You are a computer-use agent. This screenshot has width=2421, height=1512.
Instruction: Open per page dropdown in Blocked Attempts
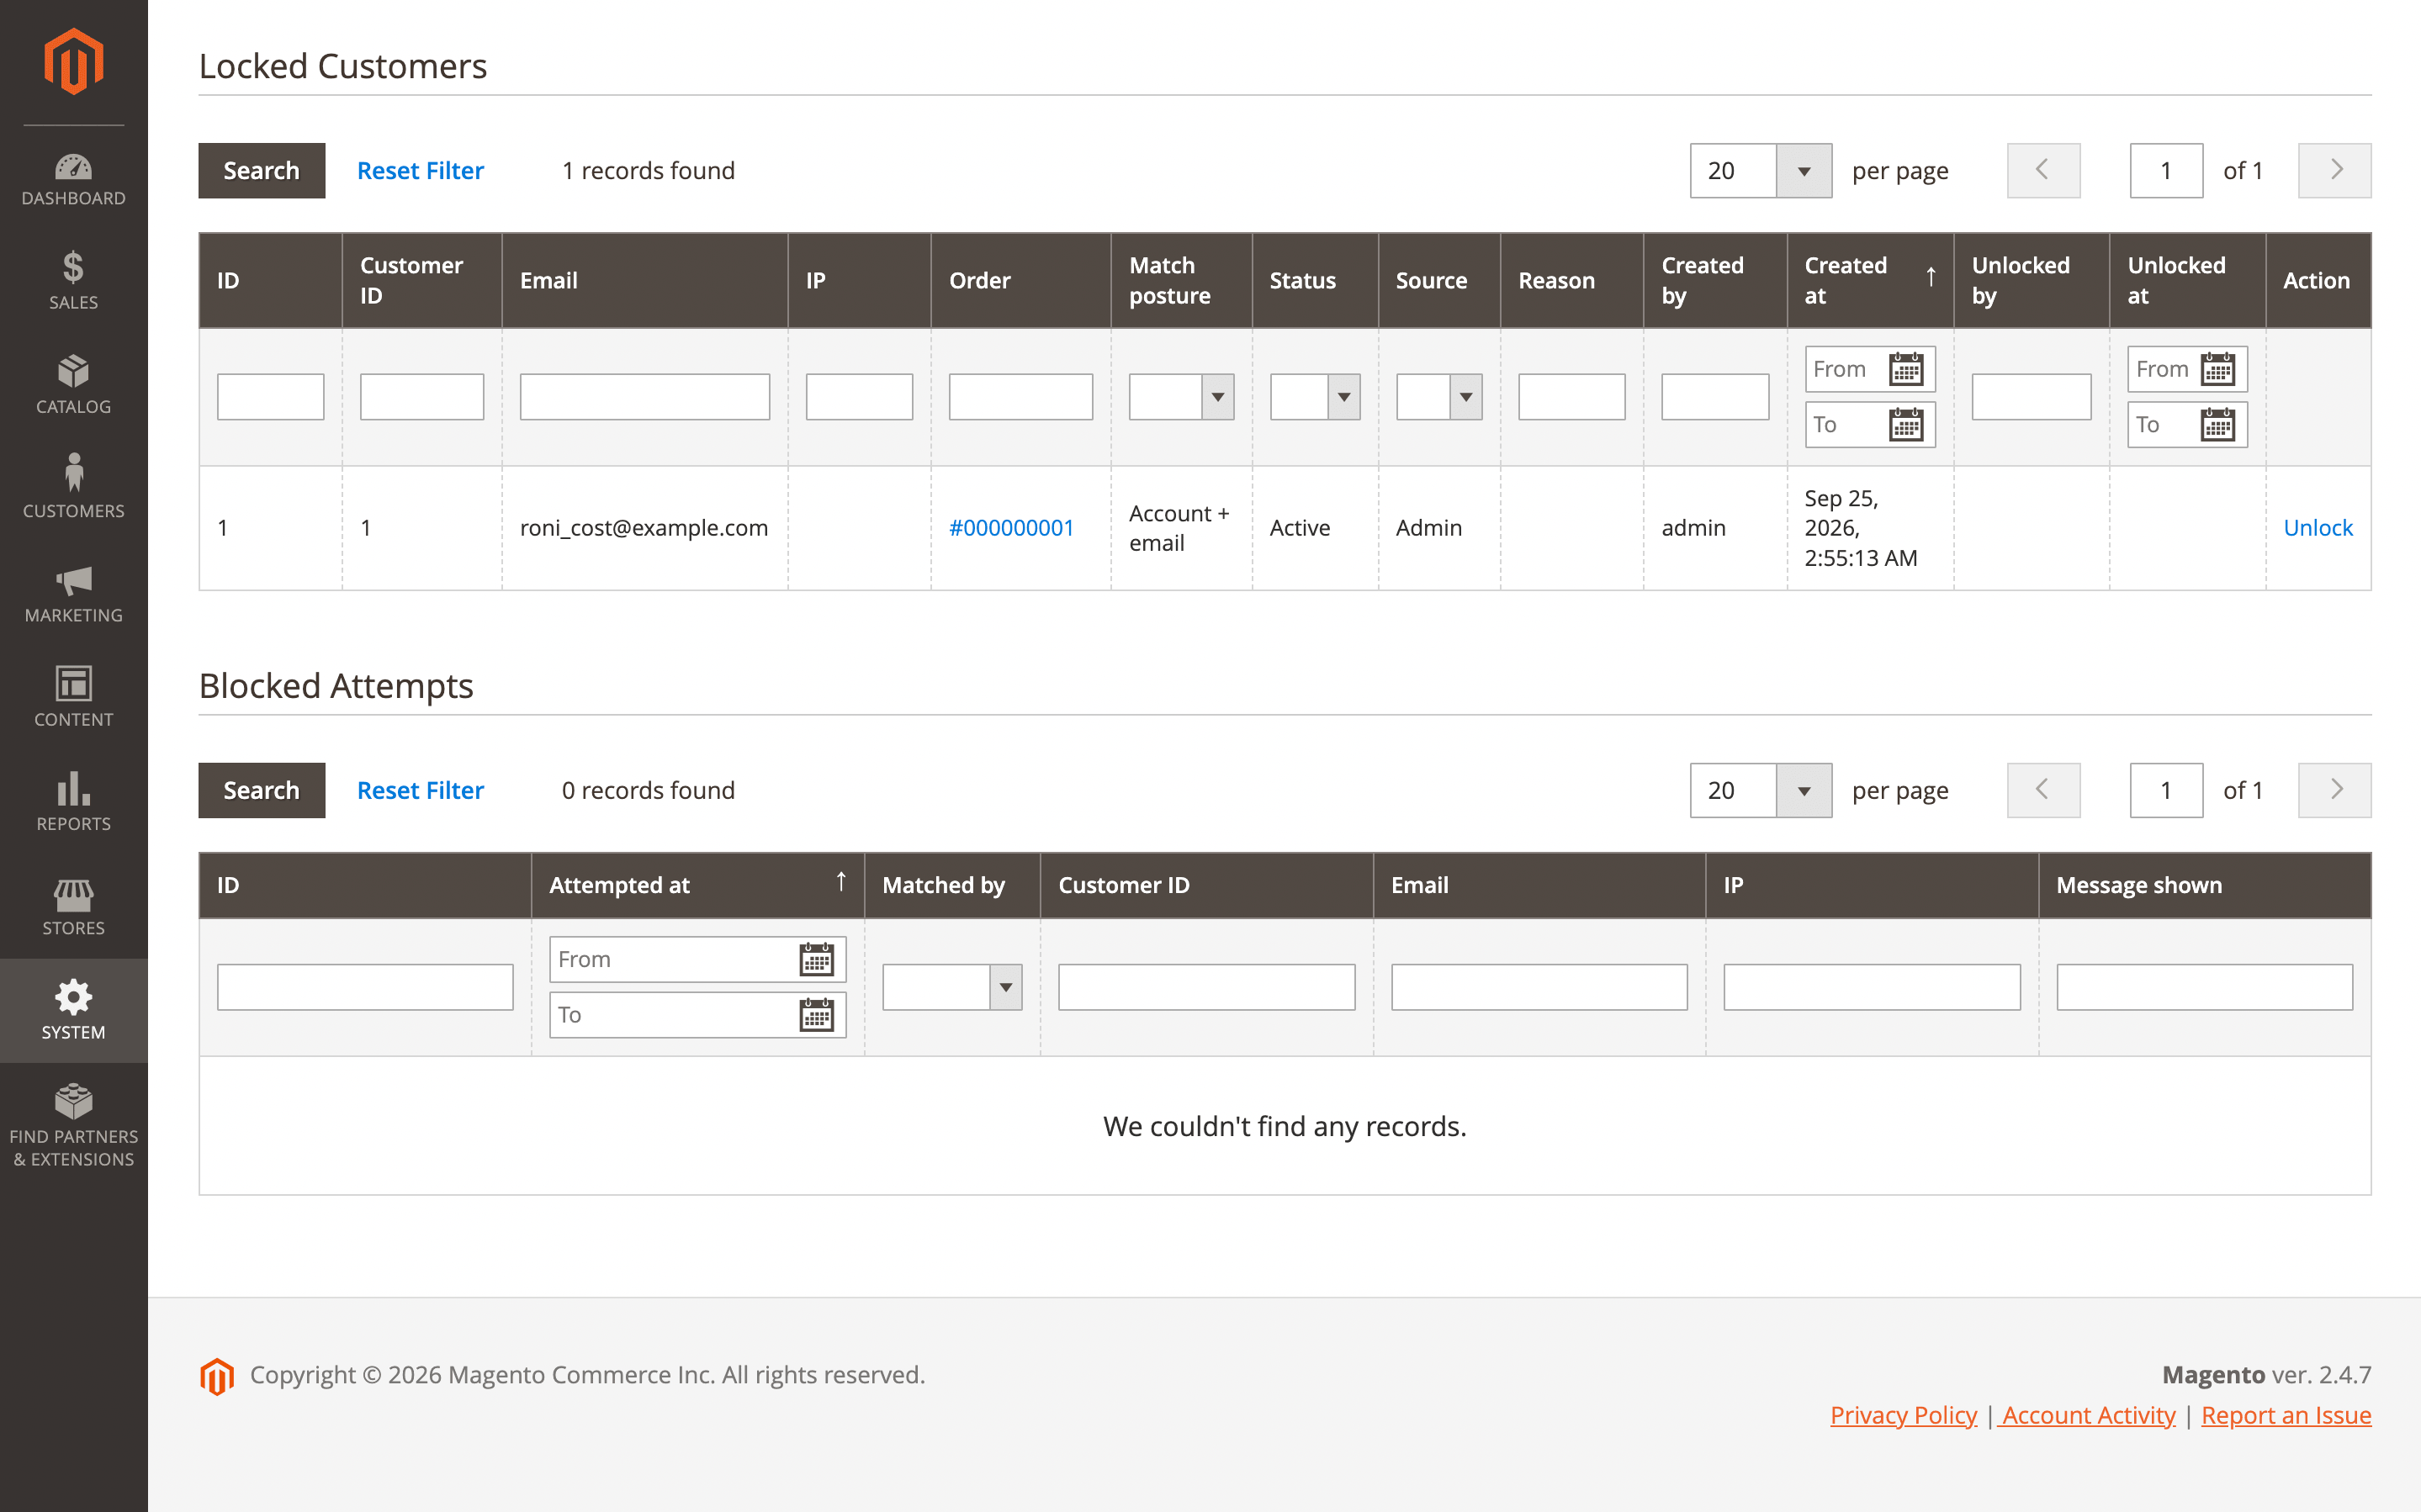pyautogui.click(x=1760, y=791)
